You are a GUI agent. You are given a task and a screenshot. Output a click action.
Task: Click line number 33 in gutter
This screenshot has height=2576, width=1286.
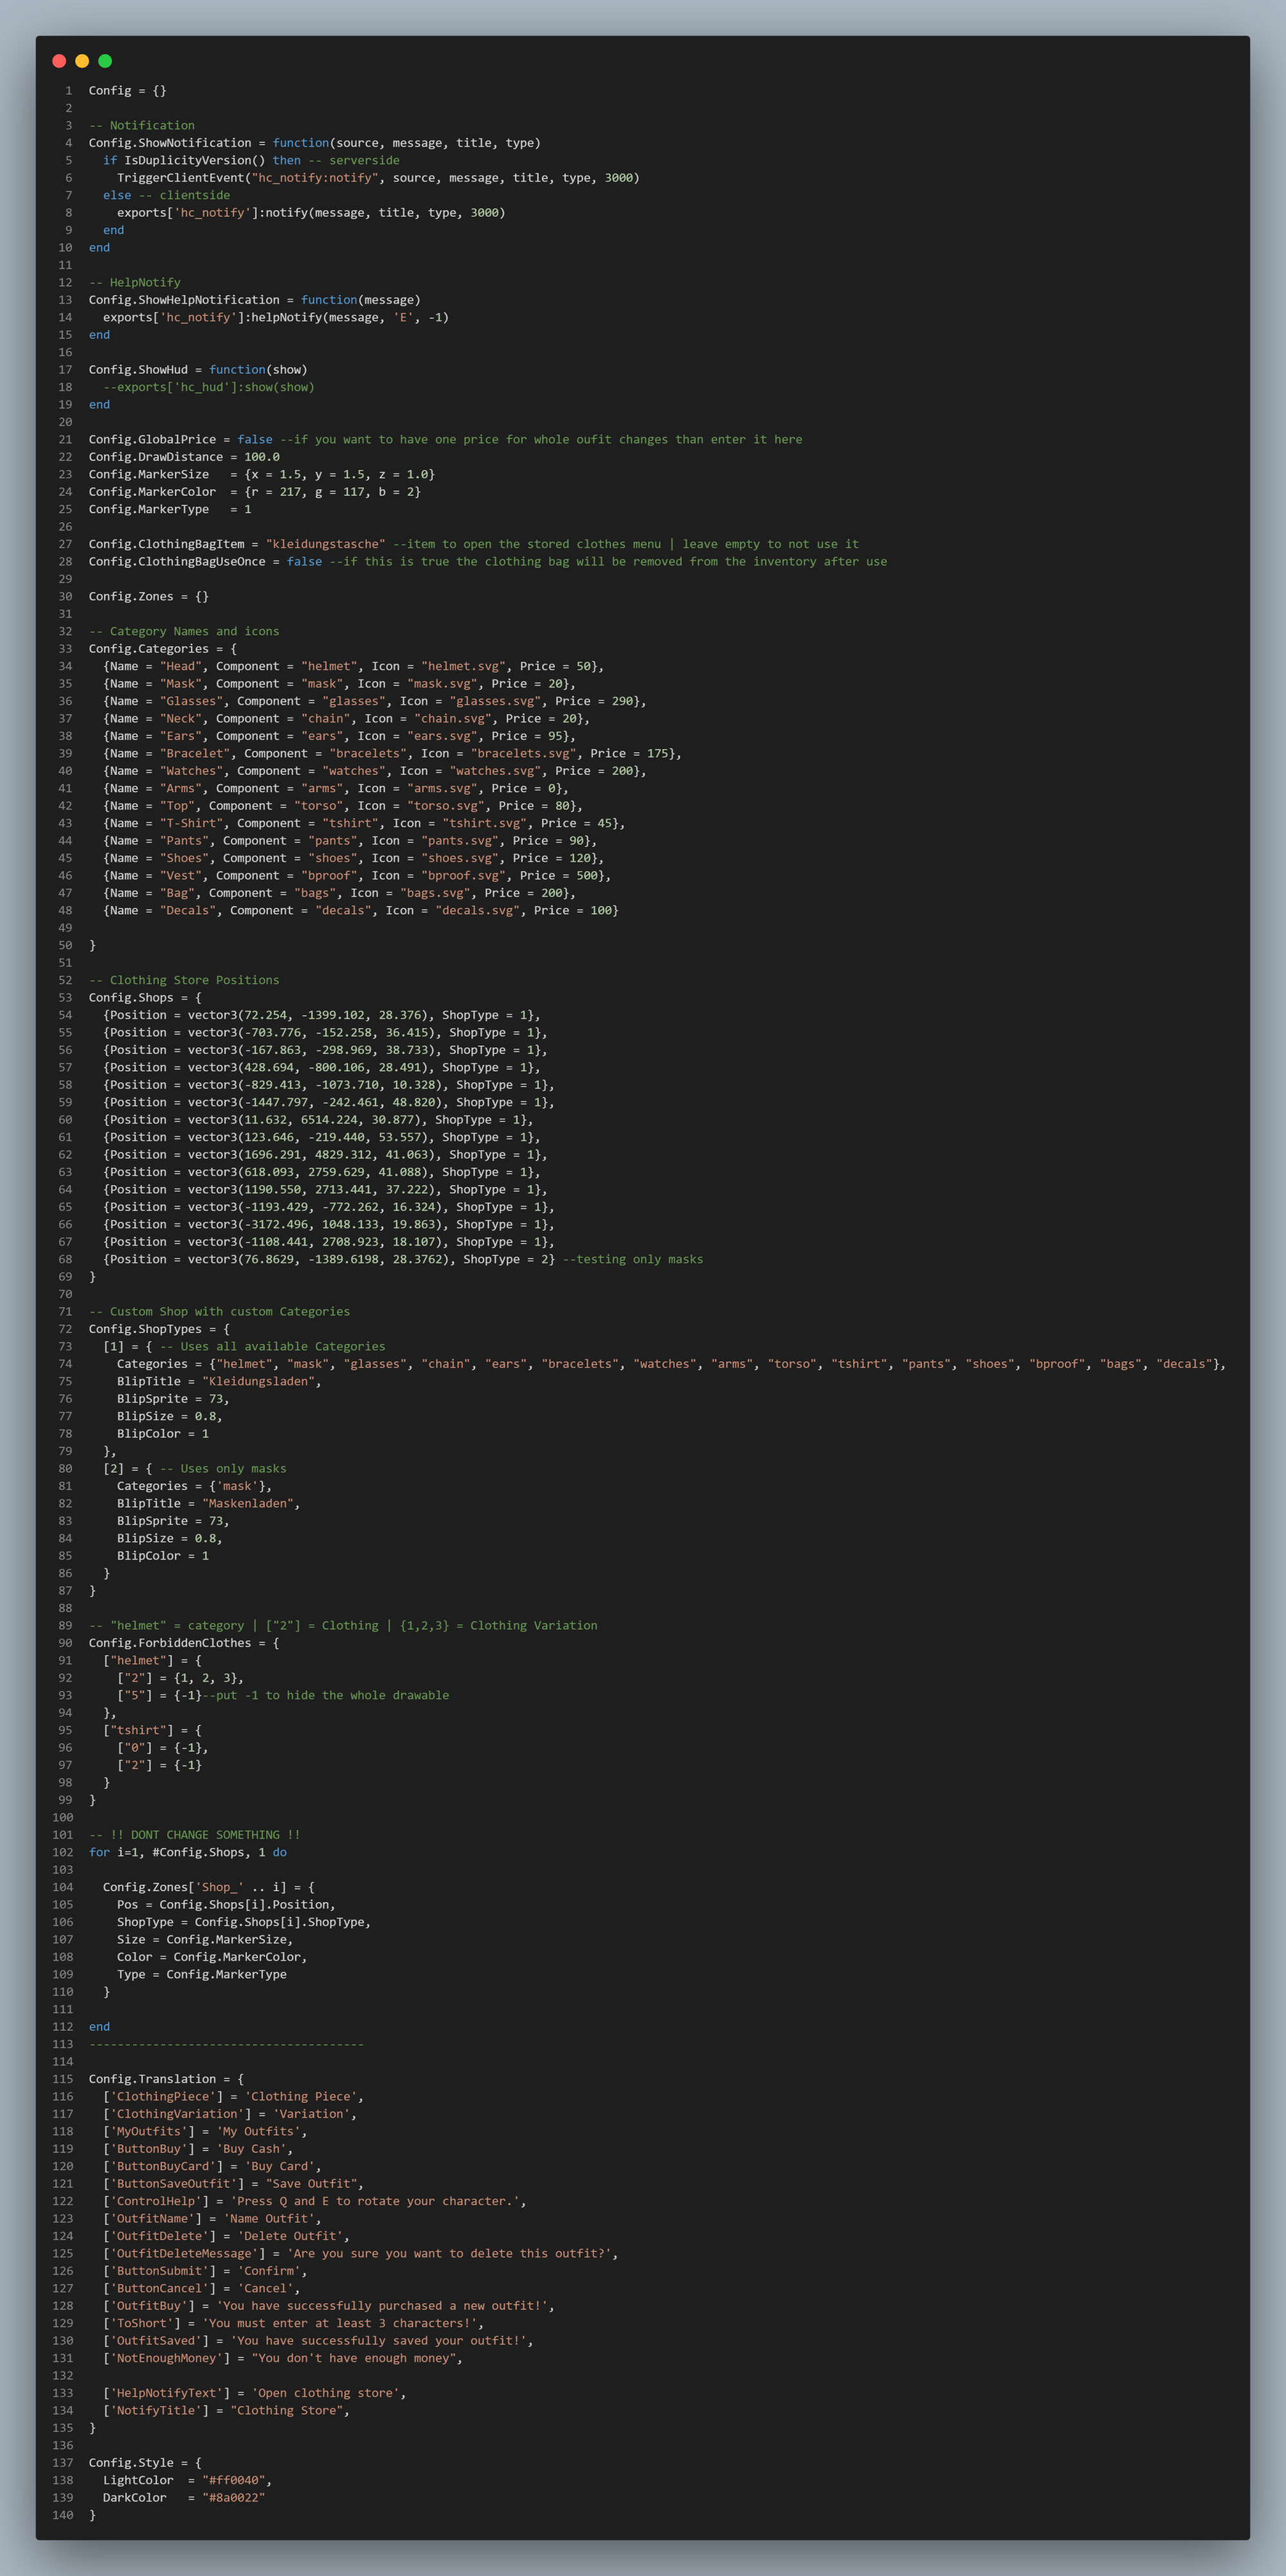[65, 649]
